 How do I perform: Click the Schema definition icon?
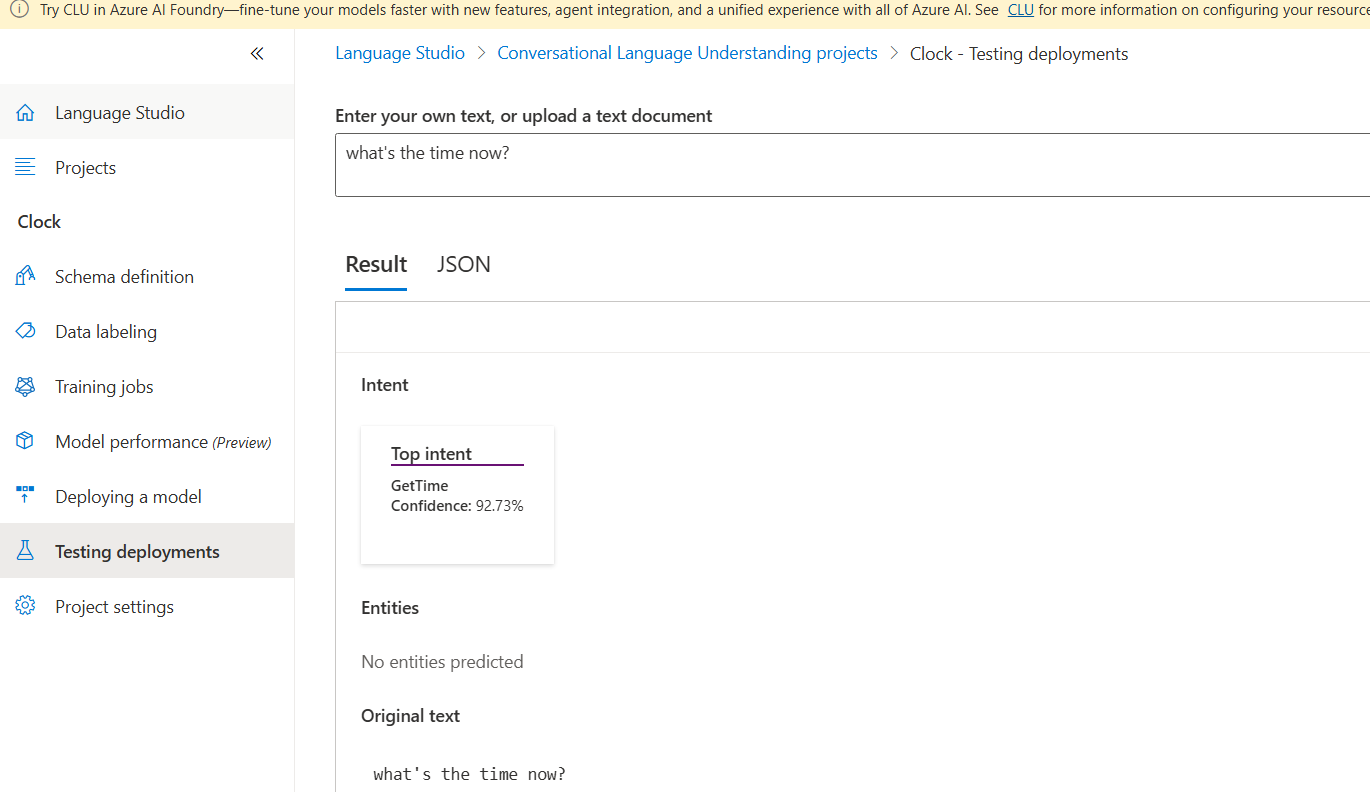pyautogui.click(x=26, y=276)
